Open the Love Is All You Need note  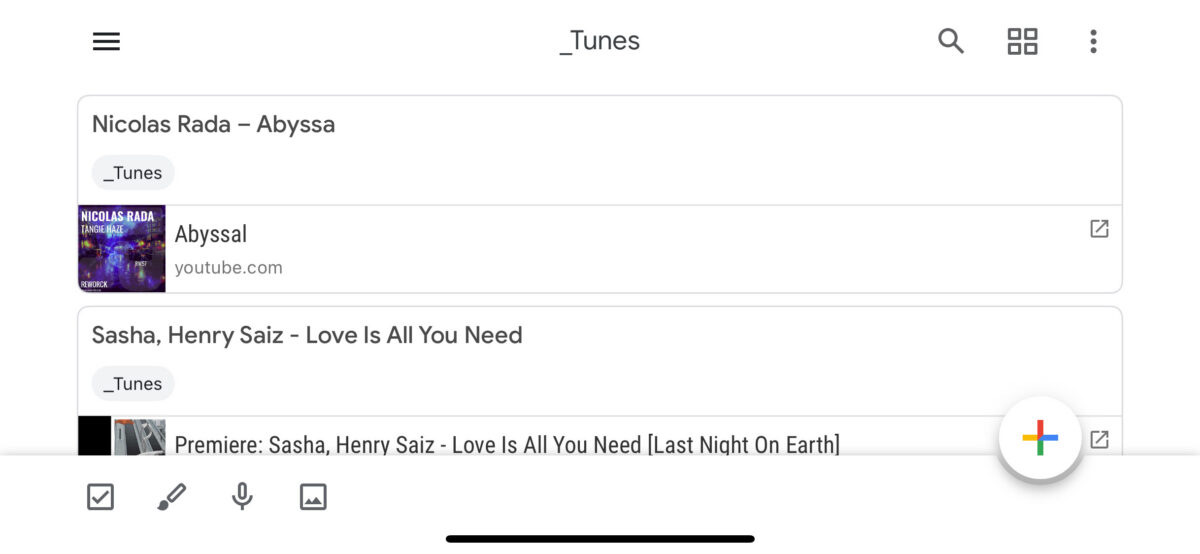pos(307,335)
